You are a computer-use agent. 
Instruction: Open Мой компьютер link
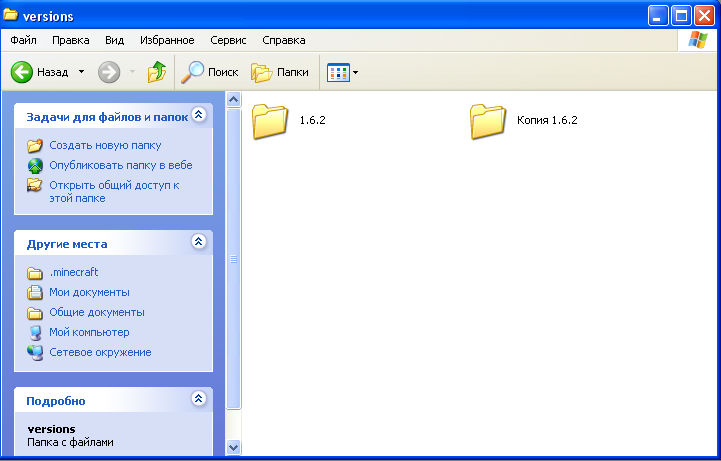coord(89,332)
